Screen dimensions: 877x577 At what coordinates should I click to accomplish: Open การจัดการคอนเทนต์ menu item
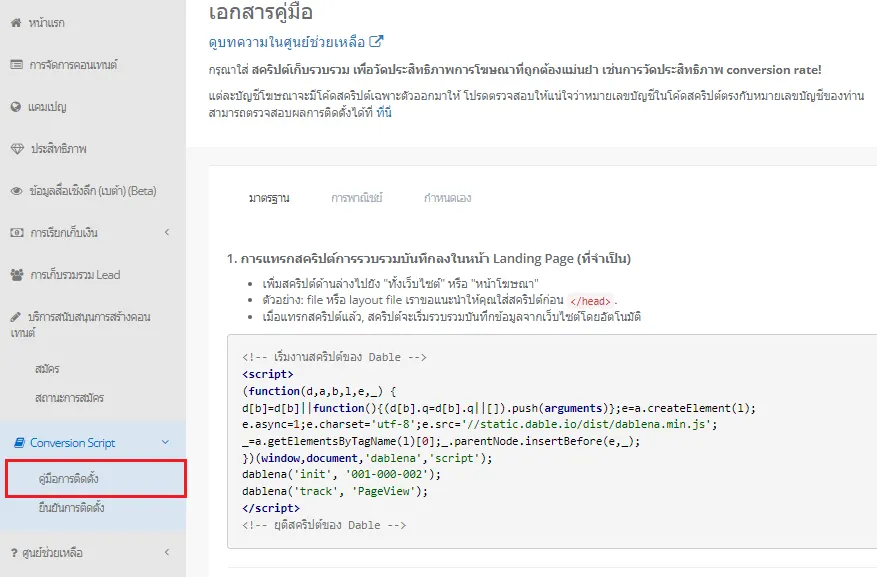pos(73,64)
